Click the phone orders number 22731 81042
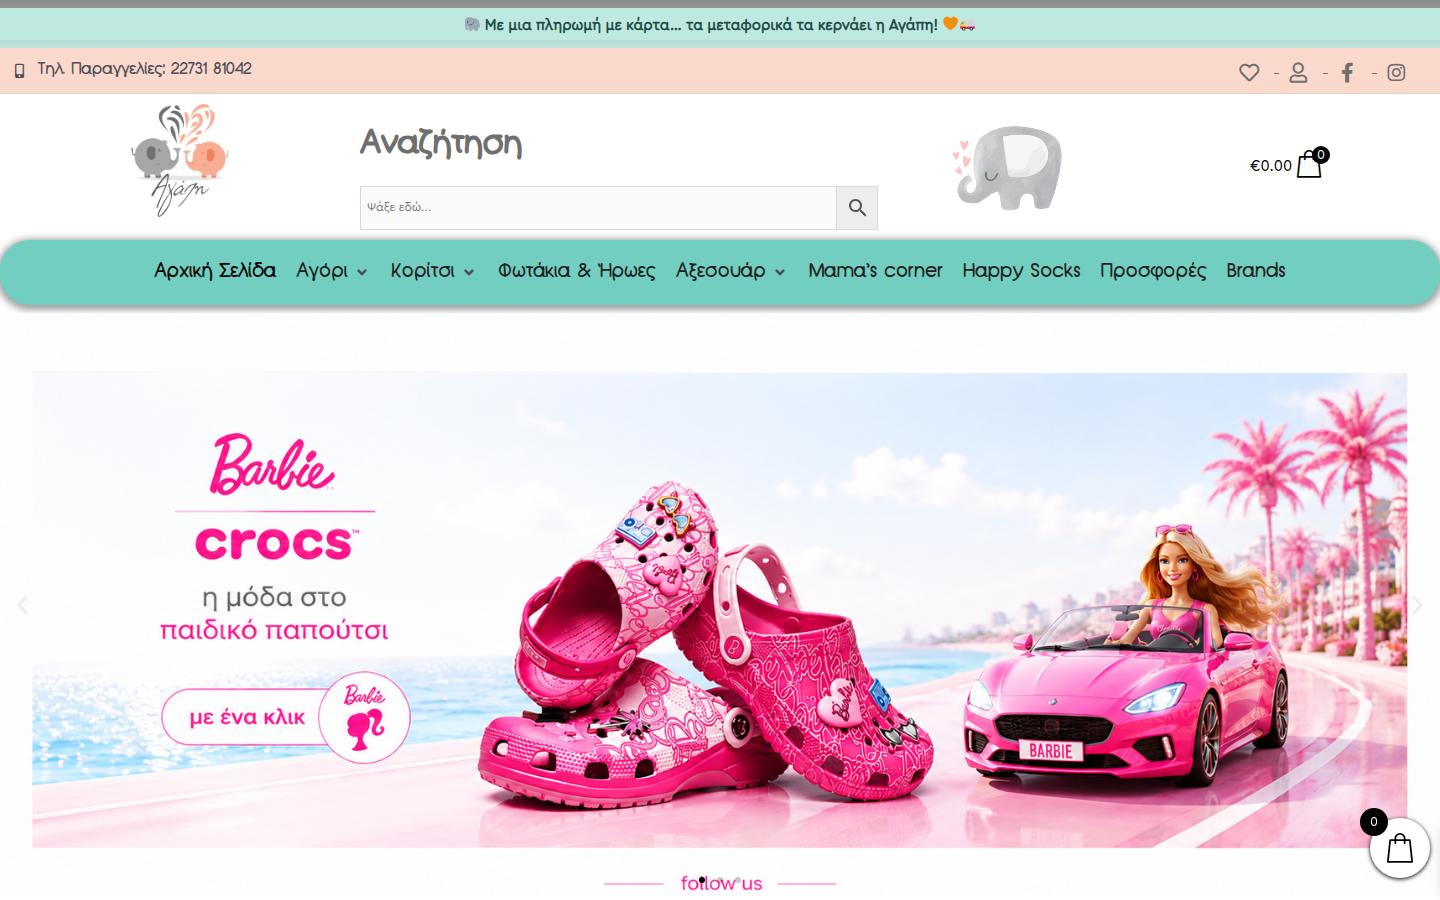This screenshot has height=900, width=1440. (211, 69)
